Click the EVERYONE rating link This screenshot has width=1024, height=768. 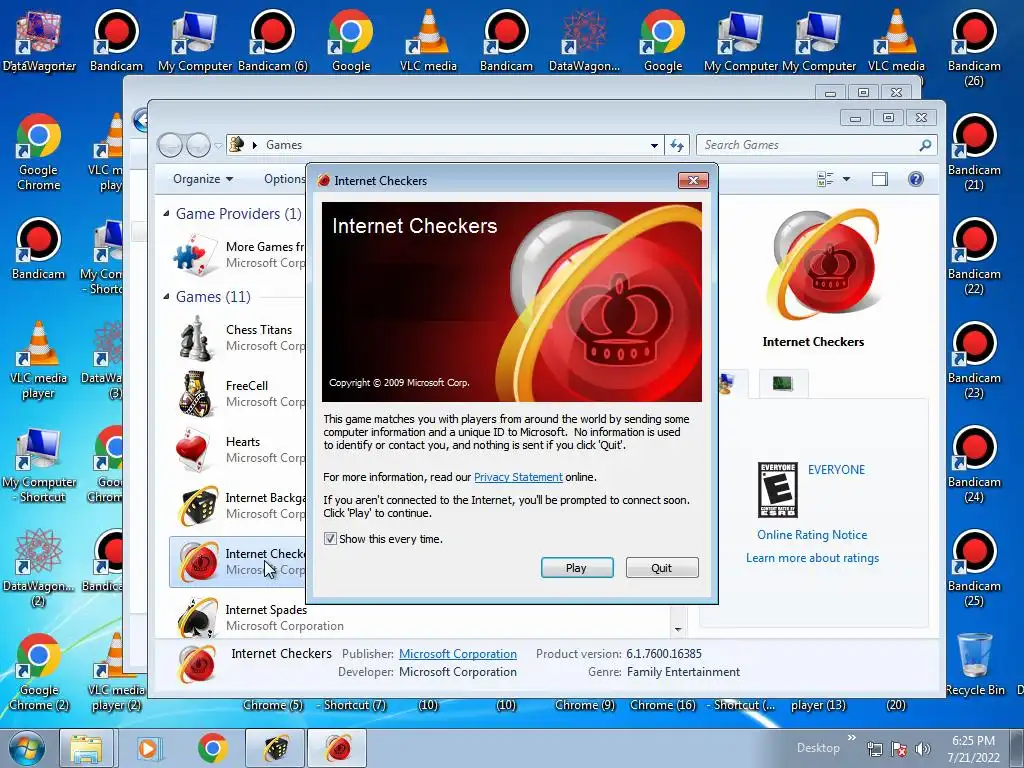pyautogui.click(x=836, y=470)
